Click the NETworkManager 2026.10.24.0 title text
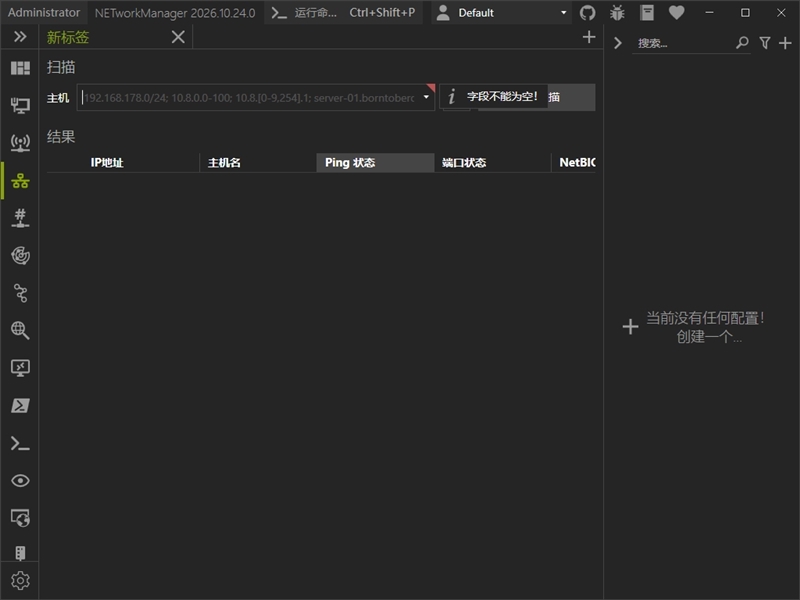 (x=175, y=13)
